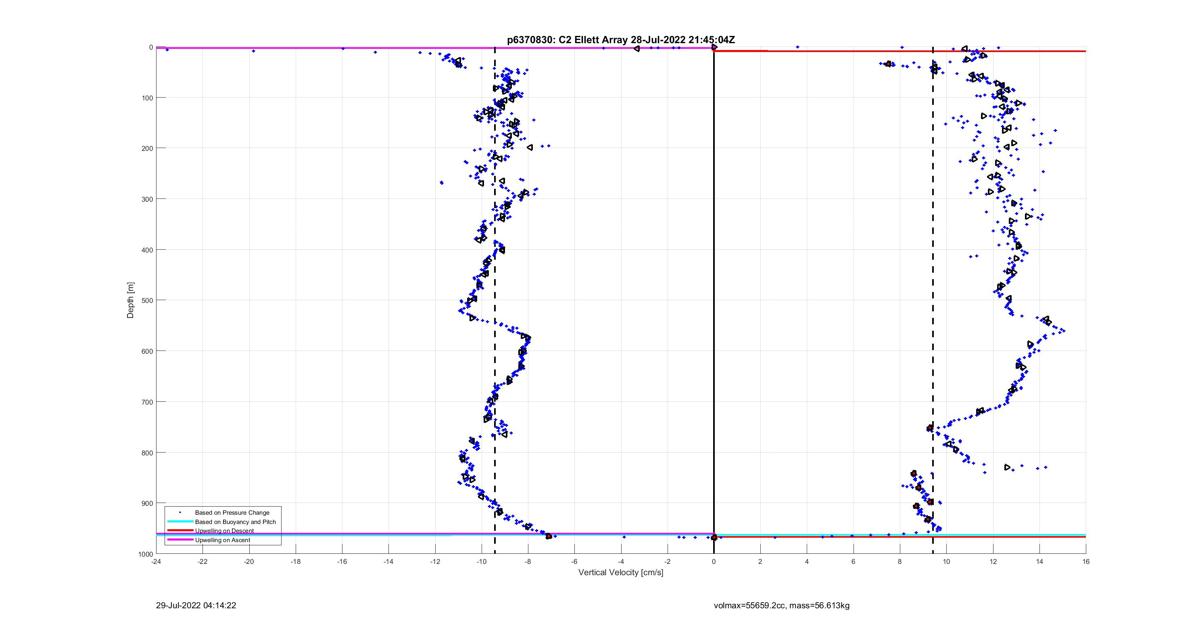Screen dimensions: 1200x622
Task: Click the "500" depth axis tick label
Action: pyautogui.click(x=146, y=300)
